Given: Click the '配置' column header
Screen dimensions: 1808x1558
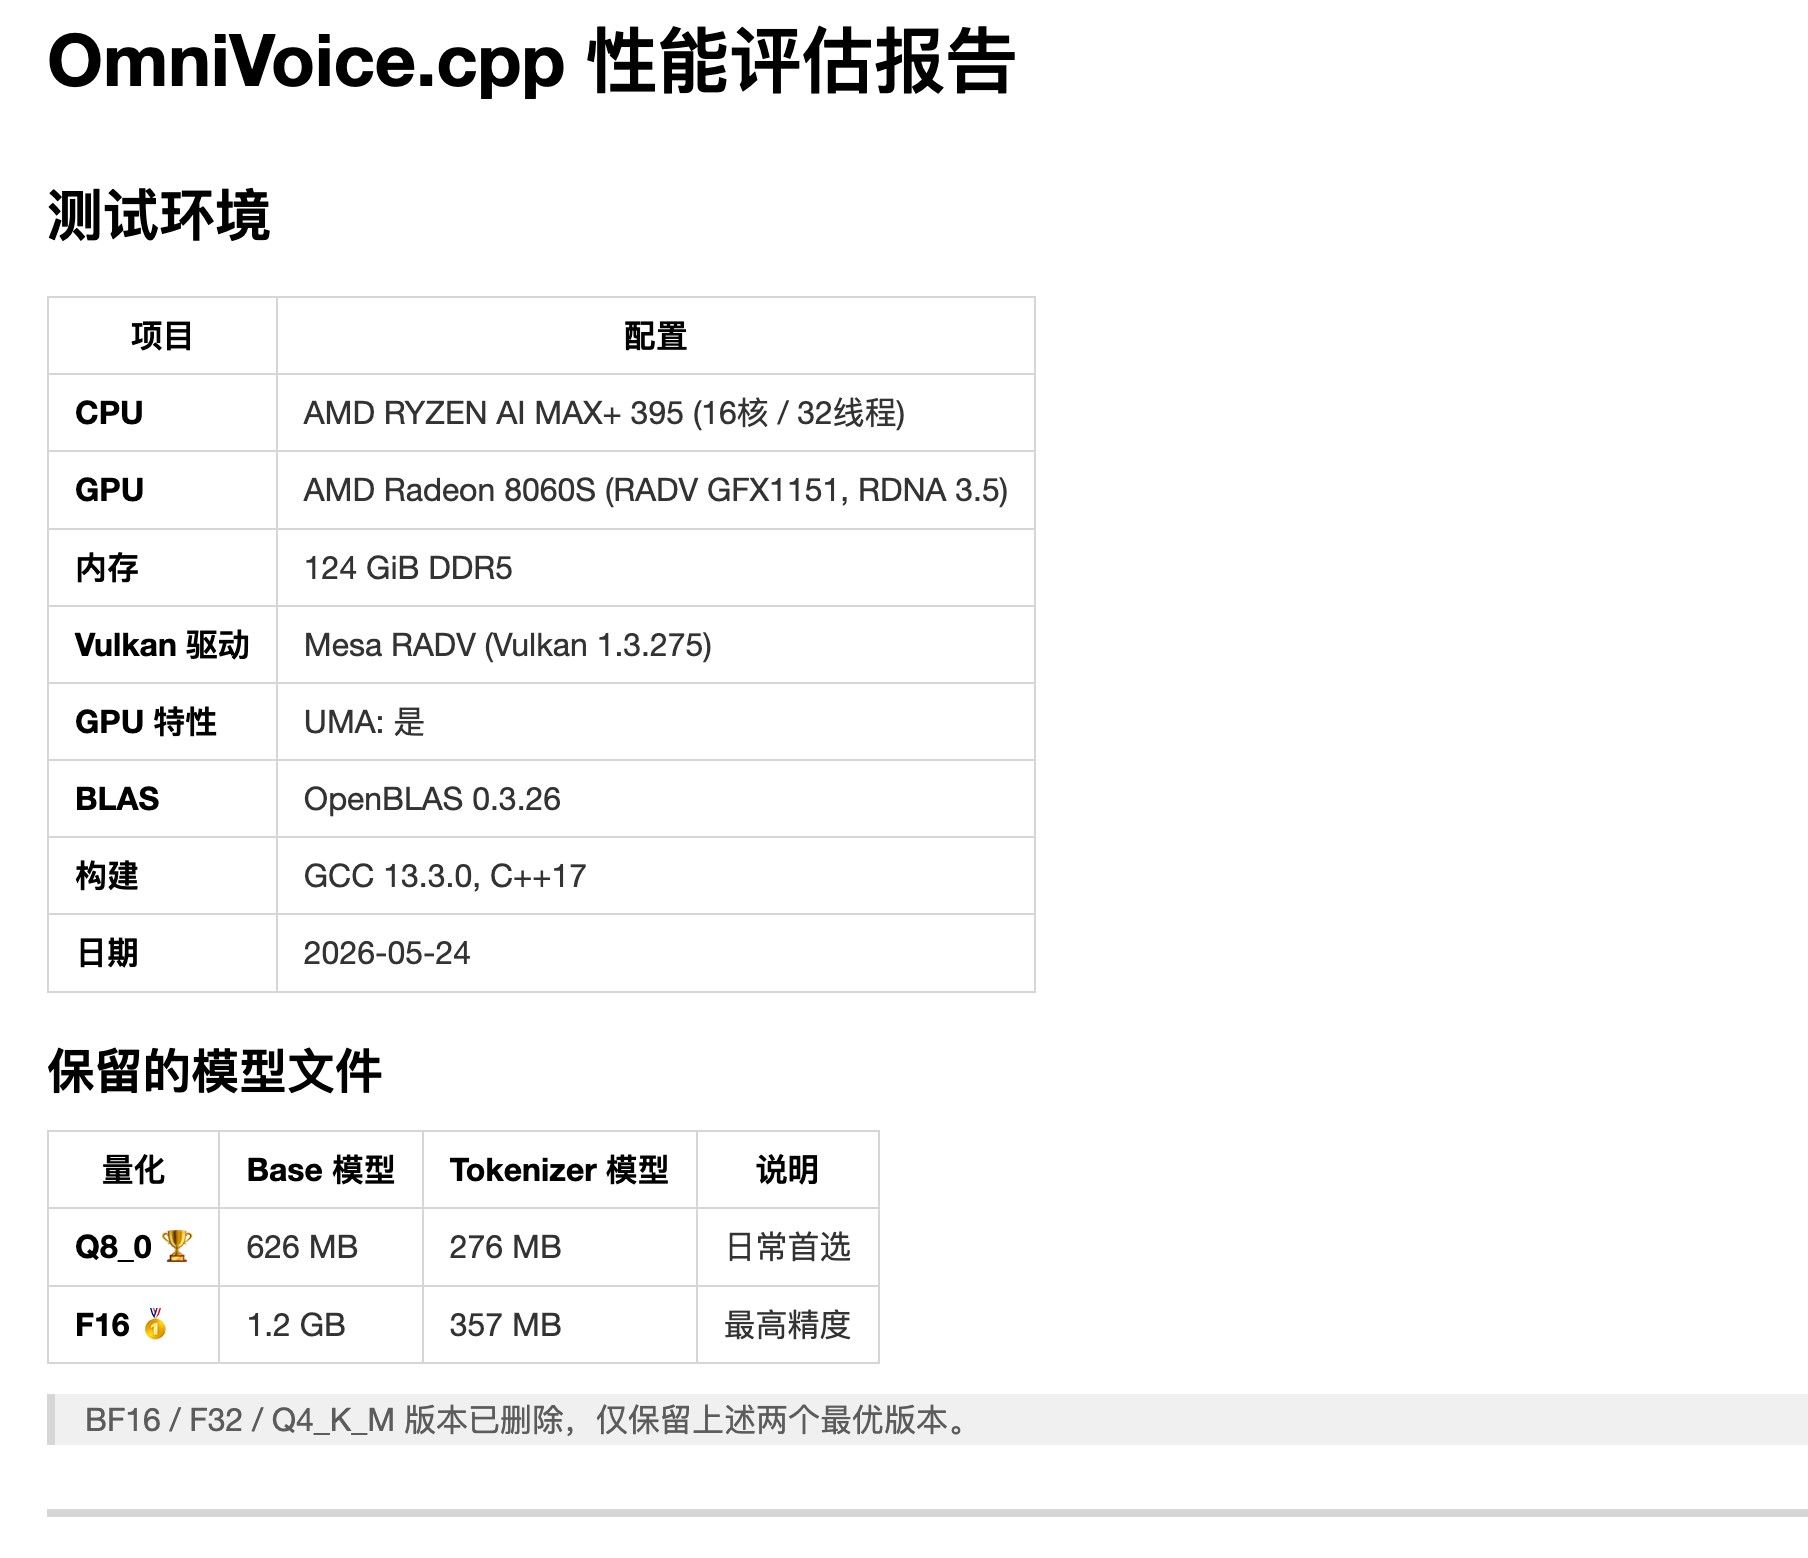Looking at the screenshot, I should [655, 336].
